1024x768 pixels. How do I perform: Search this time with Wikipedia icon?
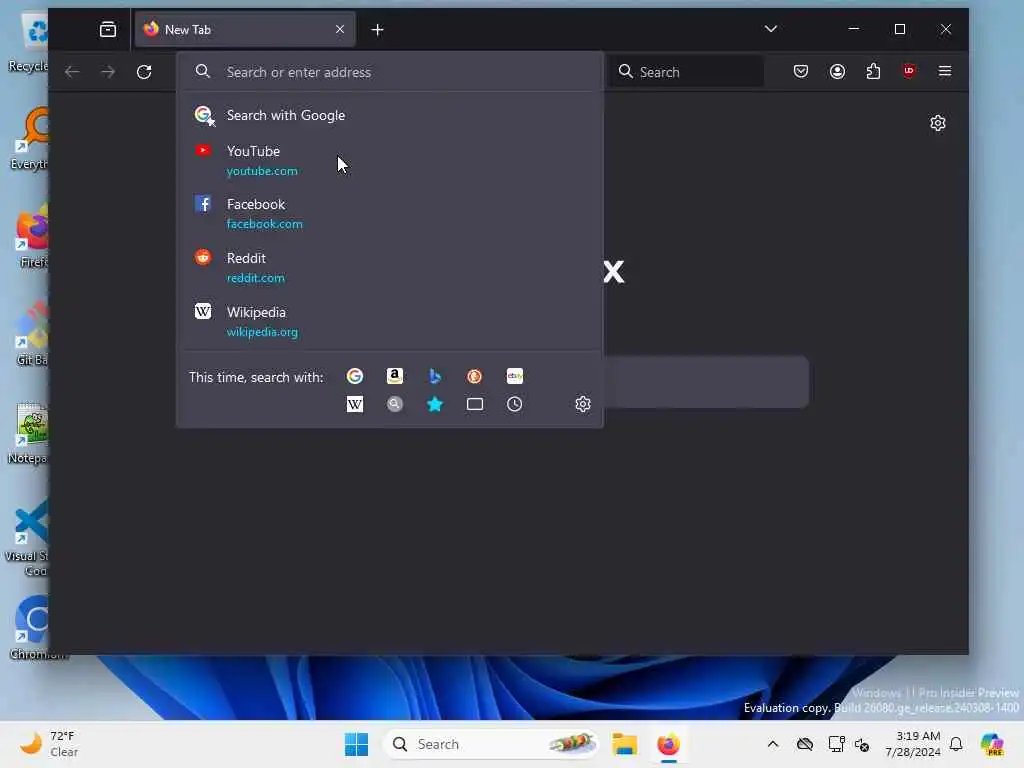pyautogui.click(x=355, y=404)
